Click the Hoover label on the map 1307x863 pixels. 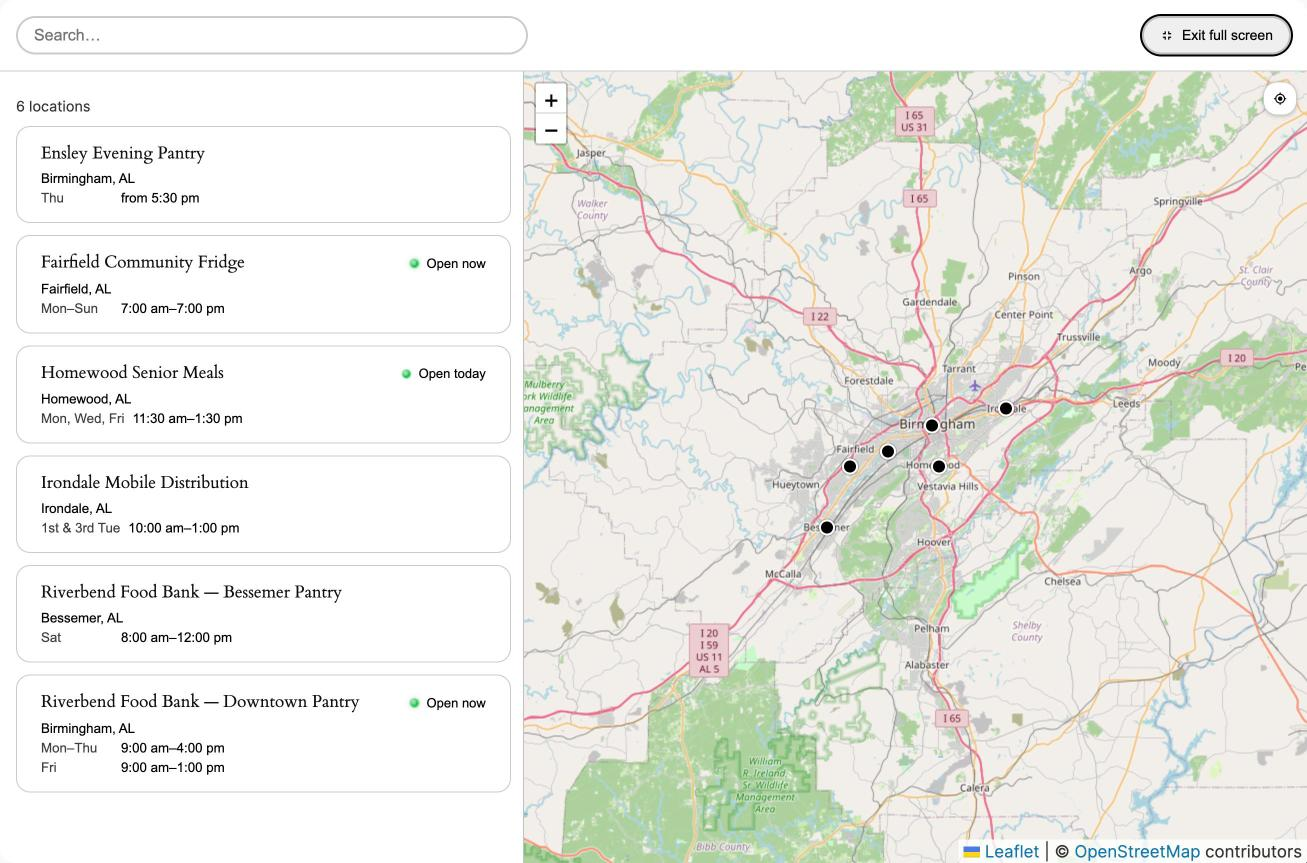[x=934, y=542]
